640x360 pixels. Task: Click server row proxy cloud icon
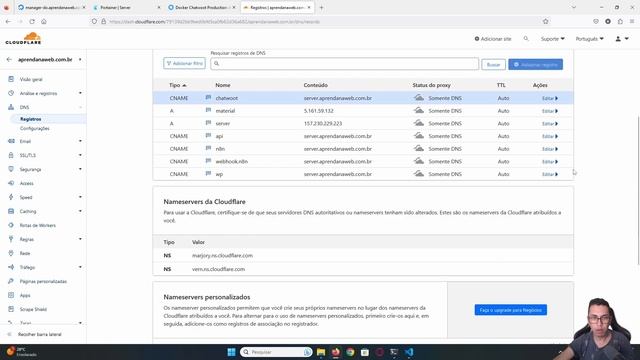pos(419,123)
